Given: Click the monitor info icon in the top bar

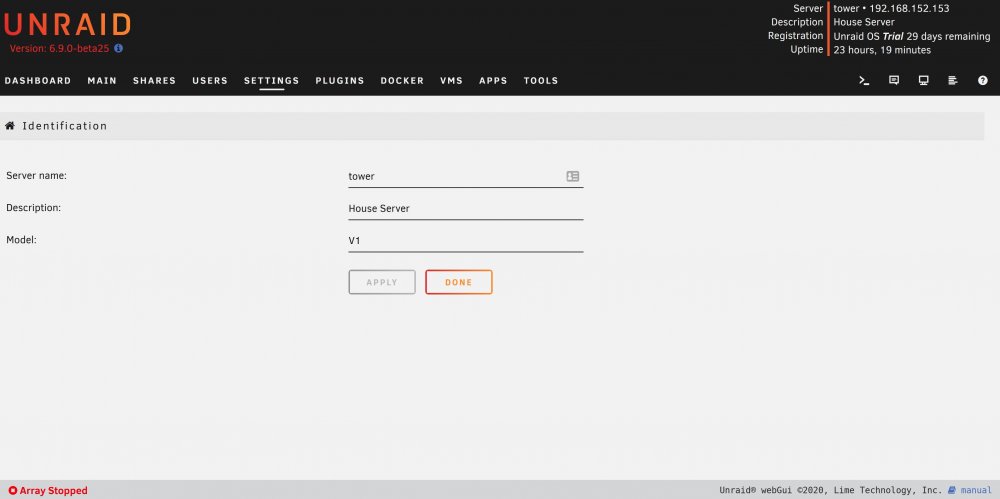Looking at the screenshot, I should pos(923,80).
